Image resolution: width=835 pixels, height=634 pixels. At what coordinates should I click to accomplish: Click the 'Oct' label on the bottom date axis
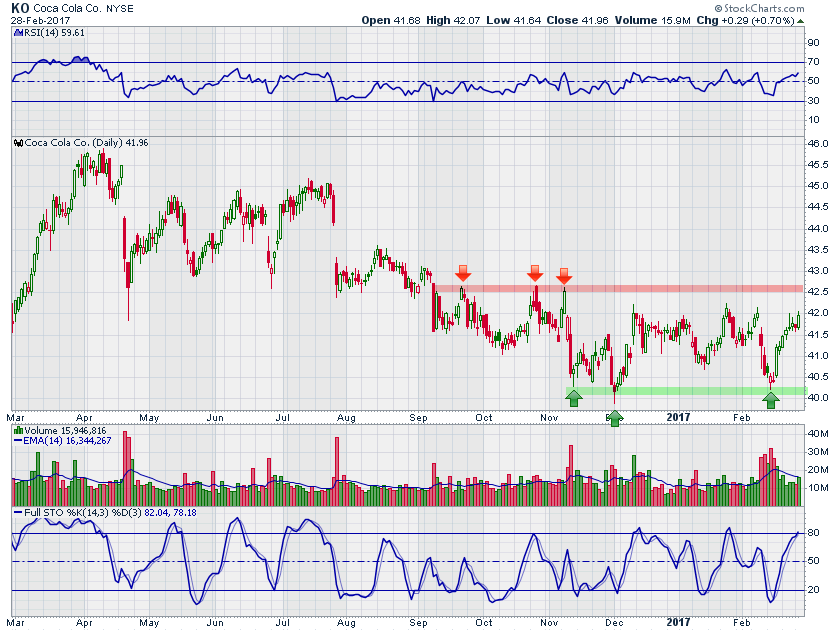484,622
